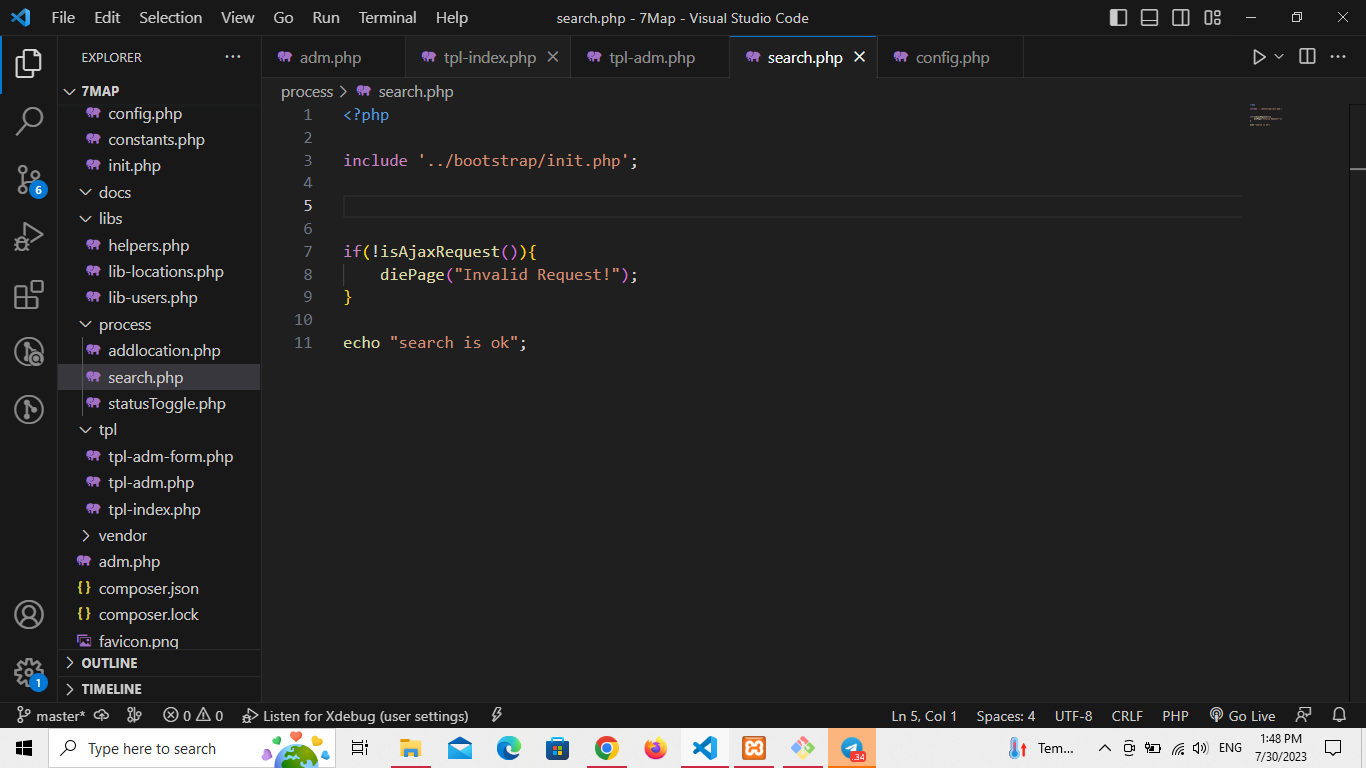1366x768 pixels.
Task: Open the Run and Debug view
Action: click(28, 237)
